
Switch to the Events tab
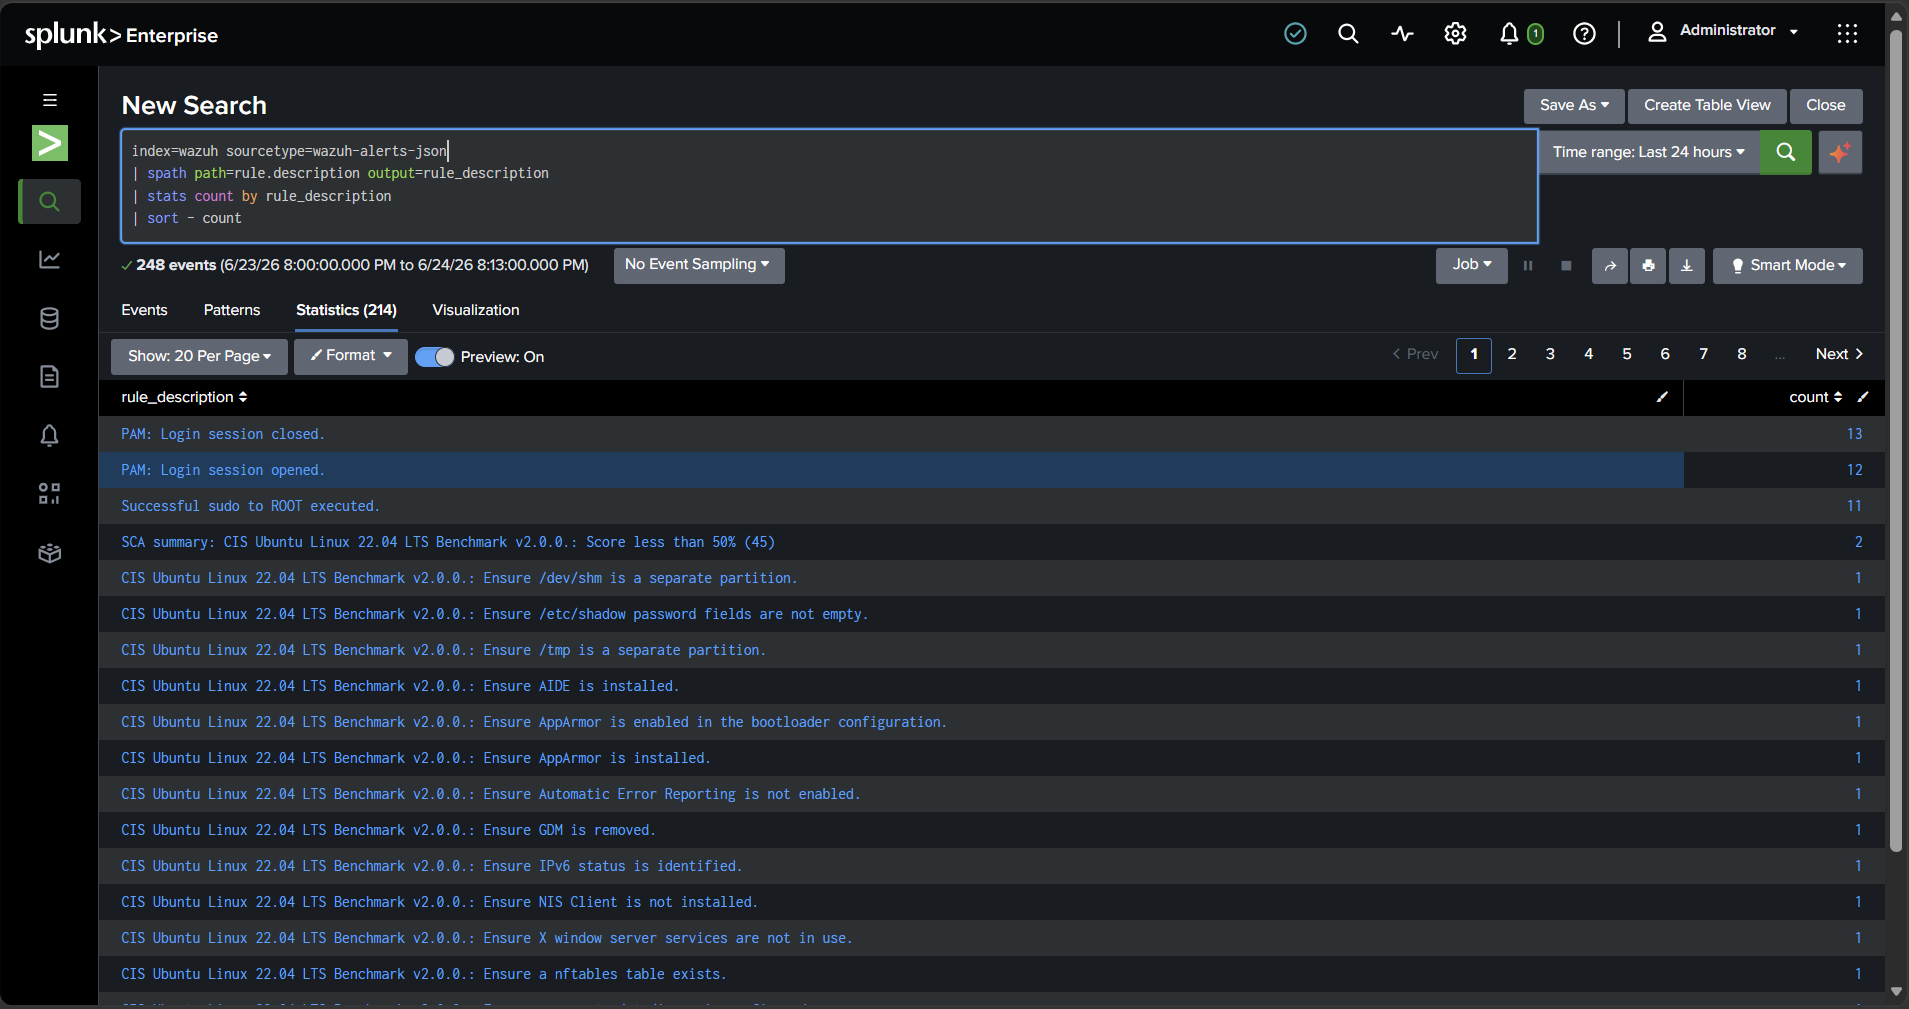click(144, 310)
